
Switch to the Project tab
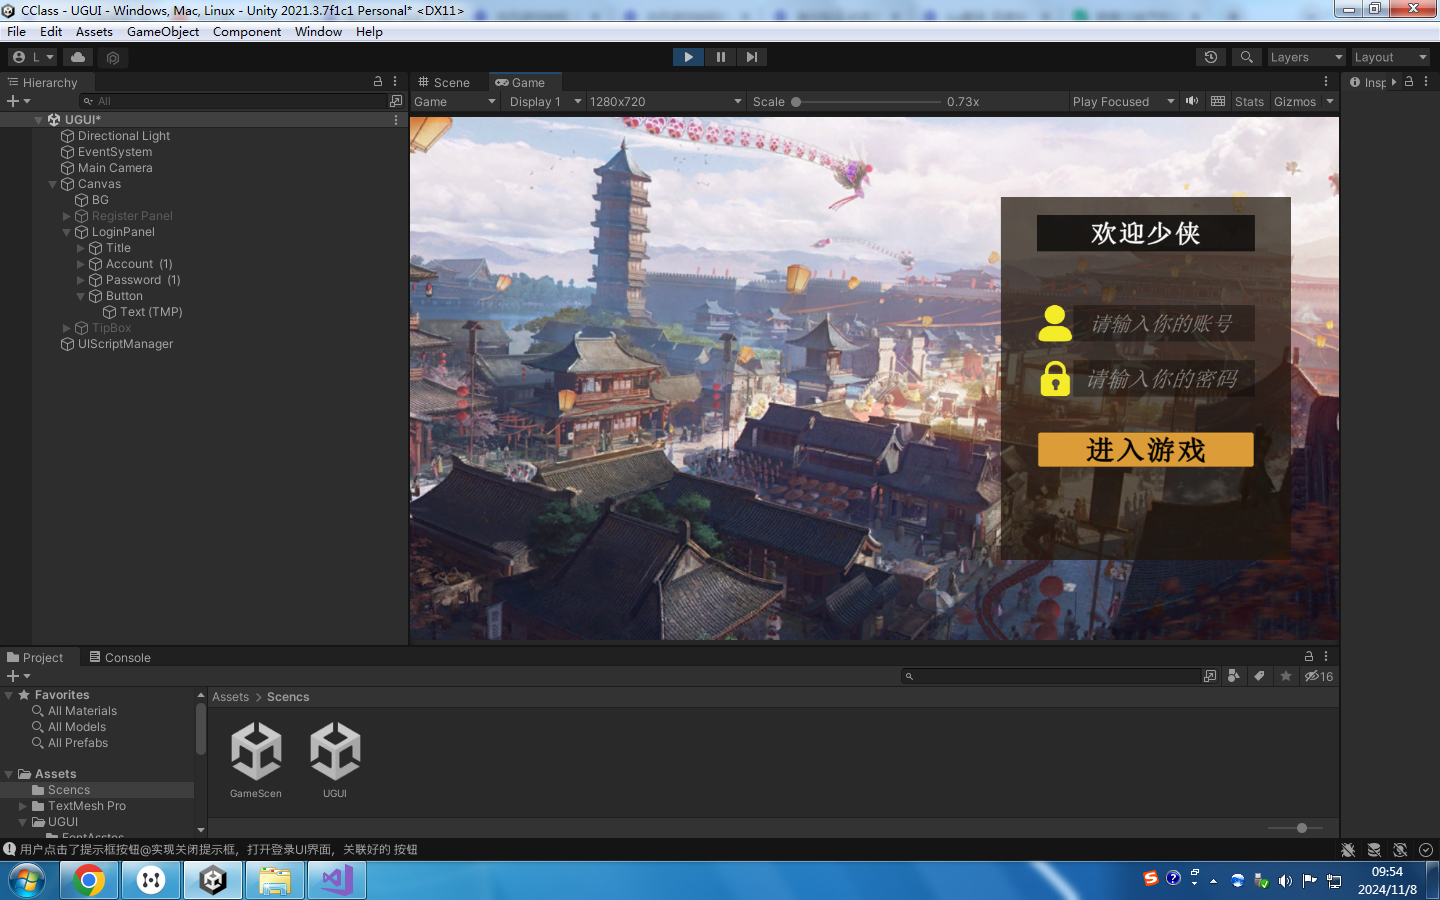tap(35, 657)
